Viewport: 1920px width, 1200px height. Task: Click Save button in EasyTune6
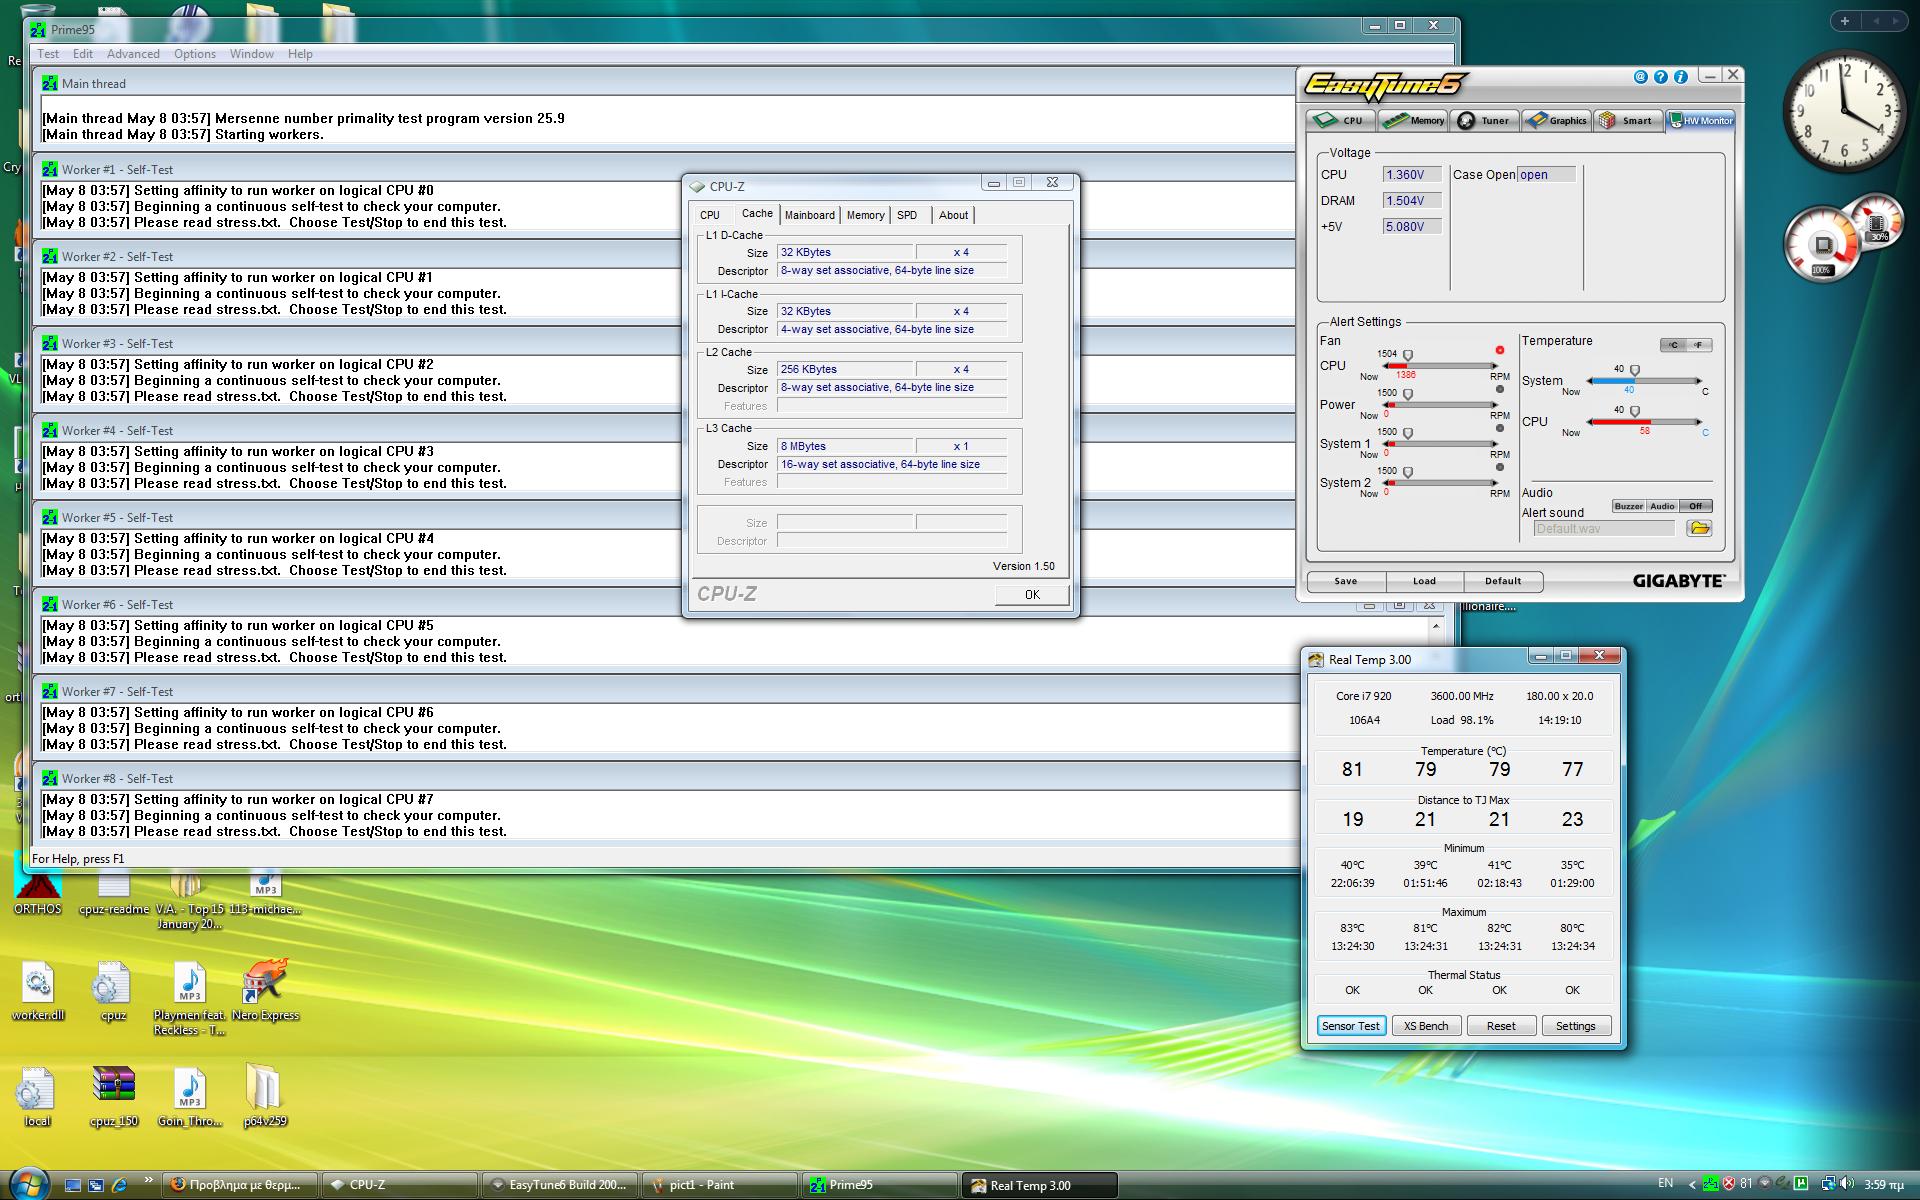pyautogui.click(x=1346, y=581)
